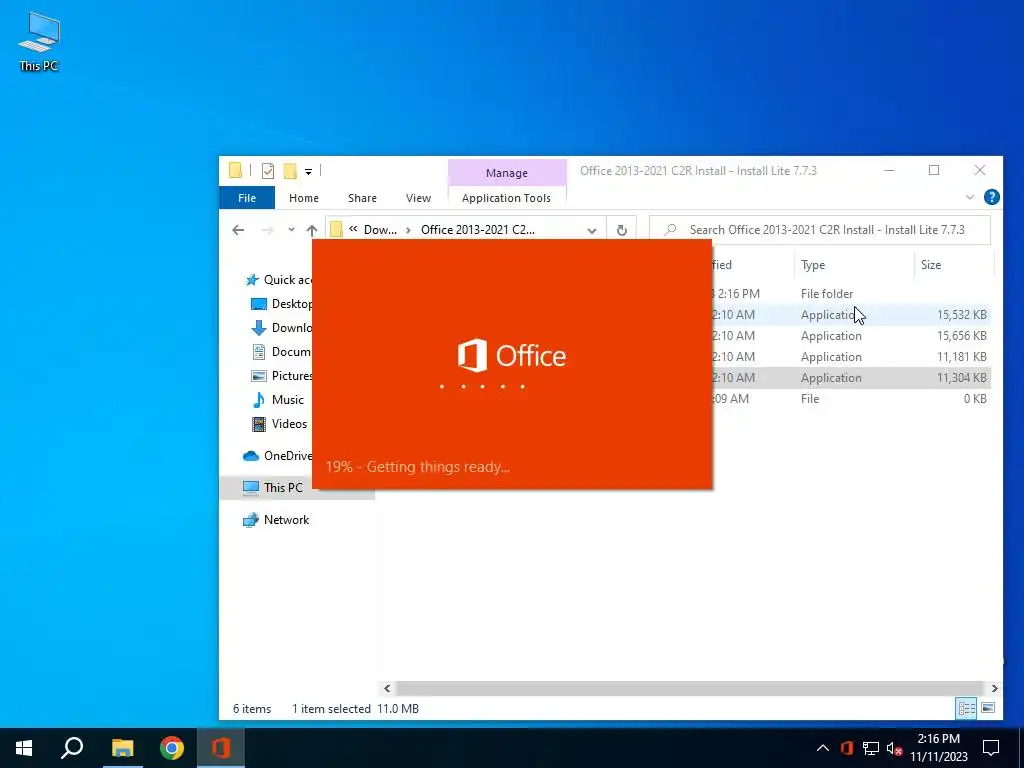This screenshot has width=1024, height=768.
Task: Select the 15,656 KB Application file
Action: [x=849, y=336]
